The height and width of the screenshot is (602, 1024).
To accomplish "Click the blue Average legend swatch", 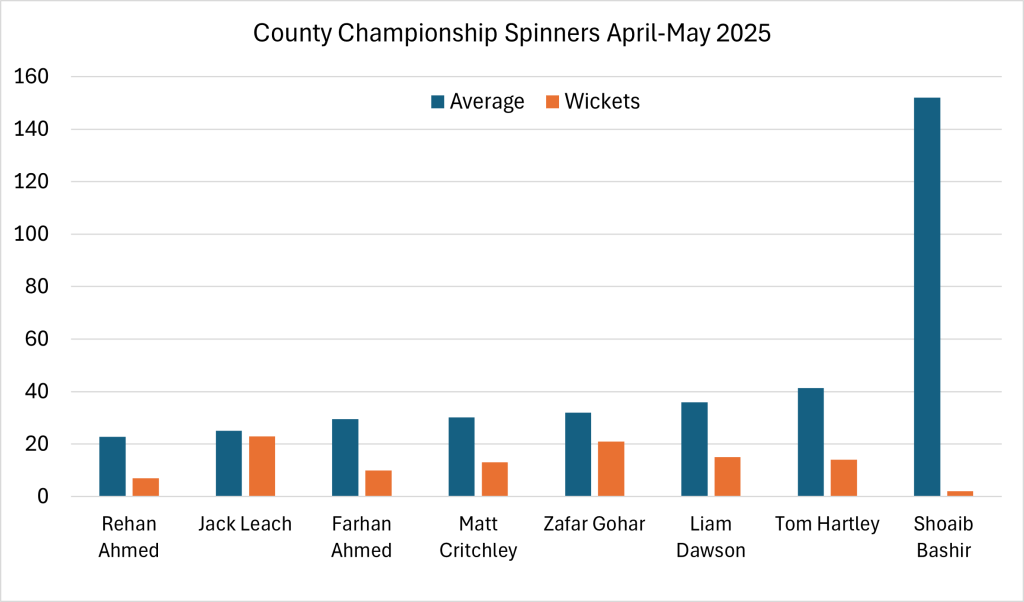I will [437, 102].
